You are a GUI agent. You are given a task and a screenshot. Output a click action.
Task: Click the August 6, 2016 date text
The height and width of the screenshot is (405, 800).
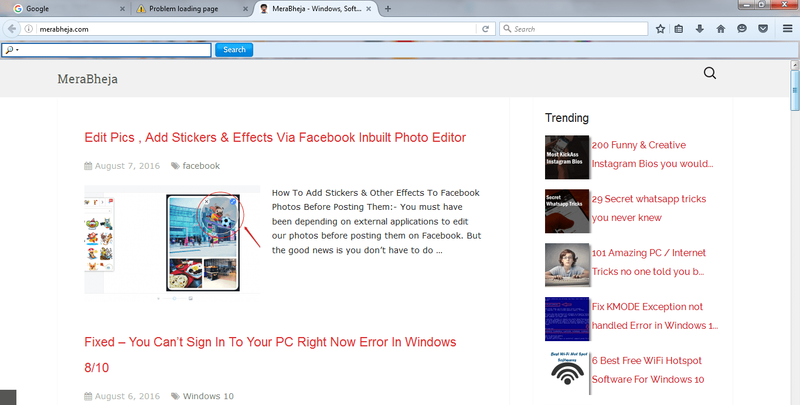pyautogui.click(x=127, y=396)
